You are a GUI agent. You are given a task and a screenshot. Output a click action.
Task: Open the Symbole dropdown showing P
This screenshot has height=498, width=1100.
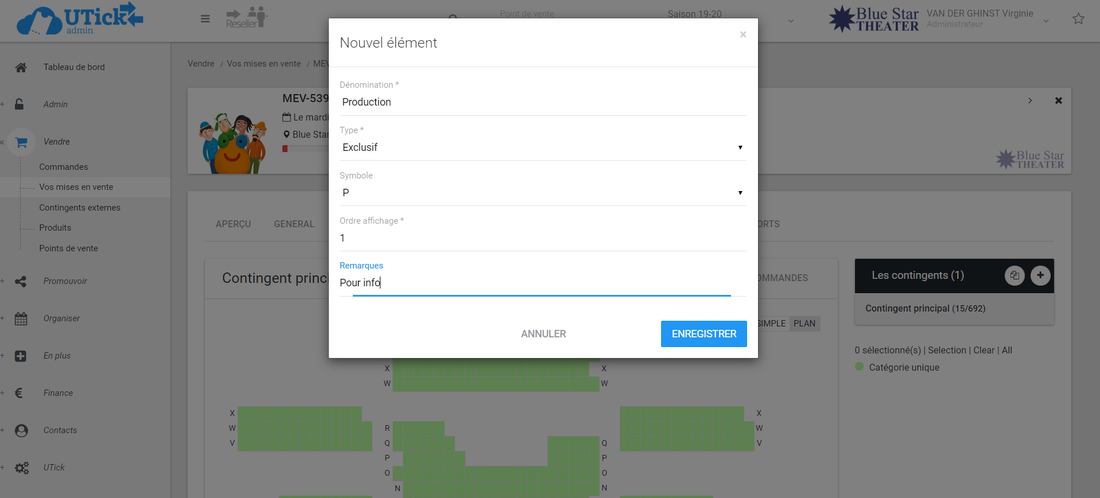(543, 192)
